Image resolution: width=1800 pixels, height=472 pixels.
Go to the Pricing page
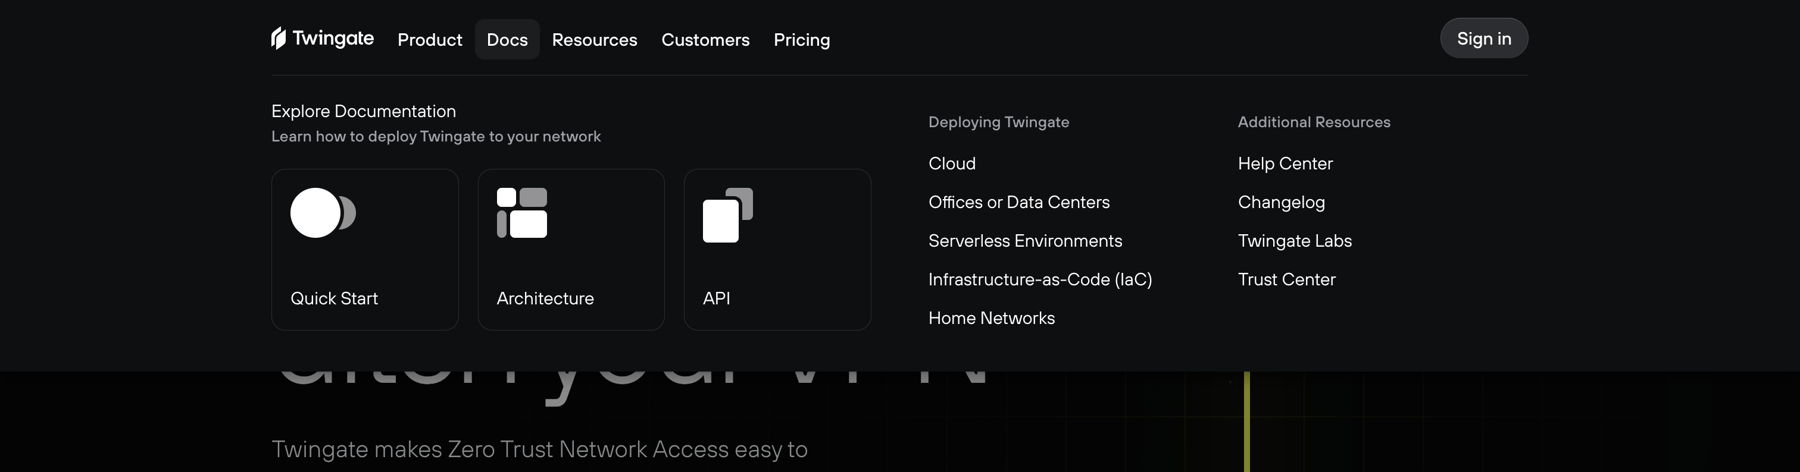coord(802,39)
